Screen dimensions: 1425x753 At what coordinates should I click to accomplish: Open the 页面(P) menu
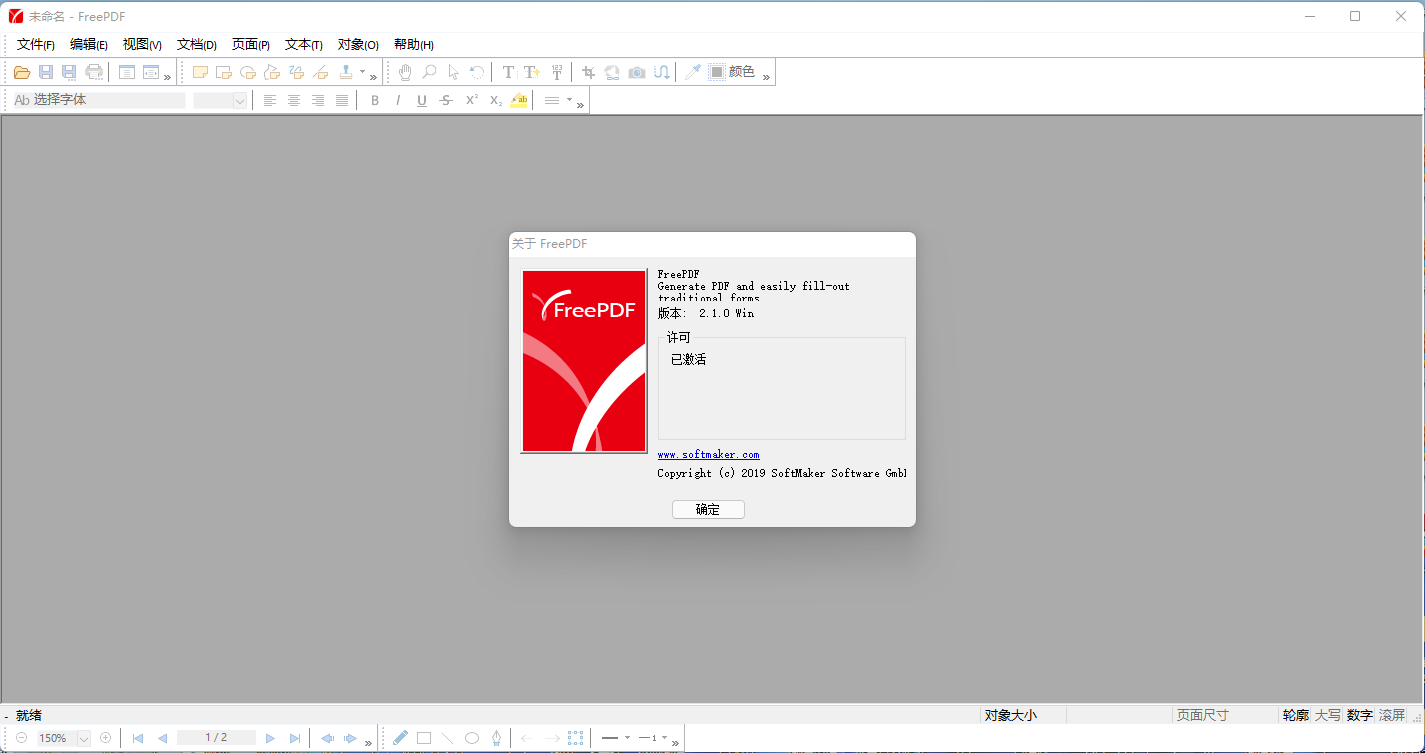click(x=251, y=45)
